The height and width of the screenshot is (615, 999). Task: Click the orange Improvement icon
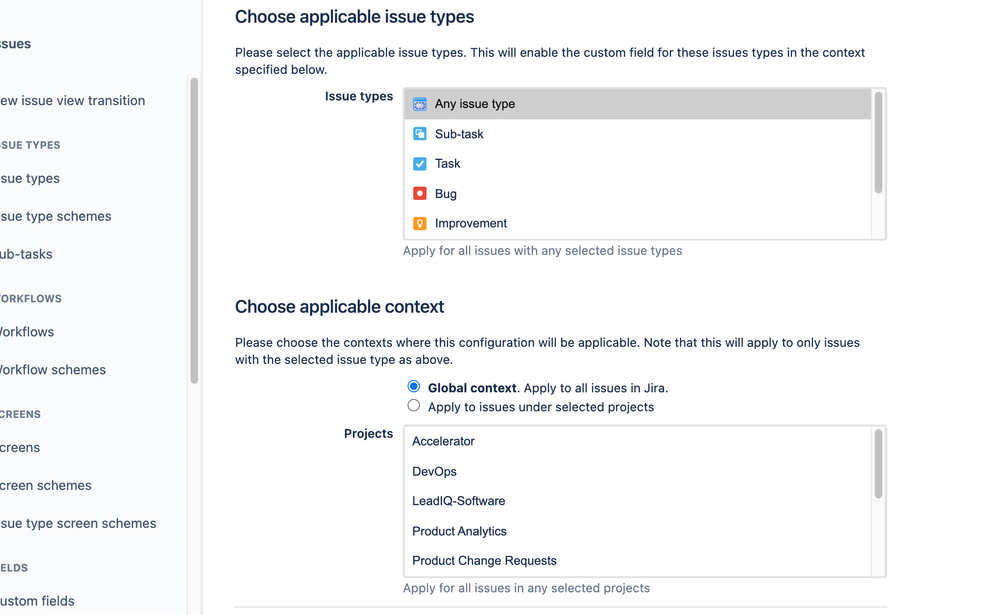point(420,224)
